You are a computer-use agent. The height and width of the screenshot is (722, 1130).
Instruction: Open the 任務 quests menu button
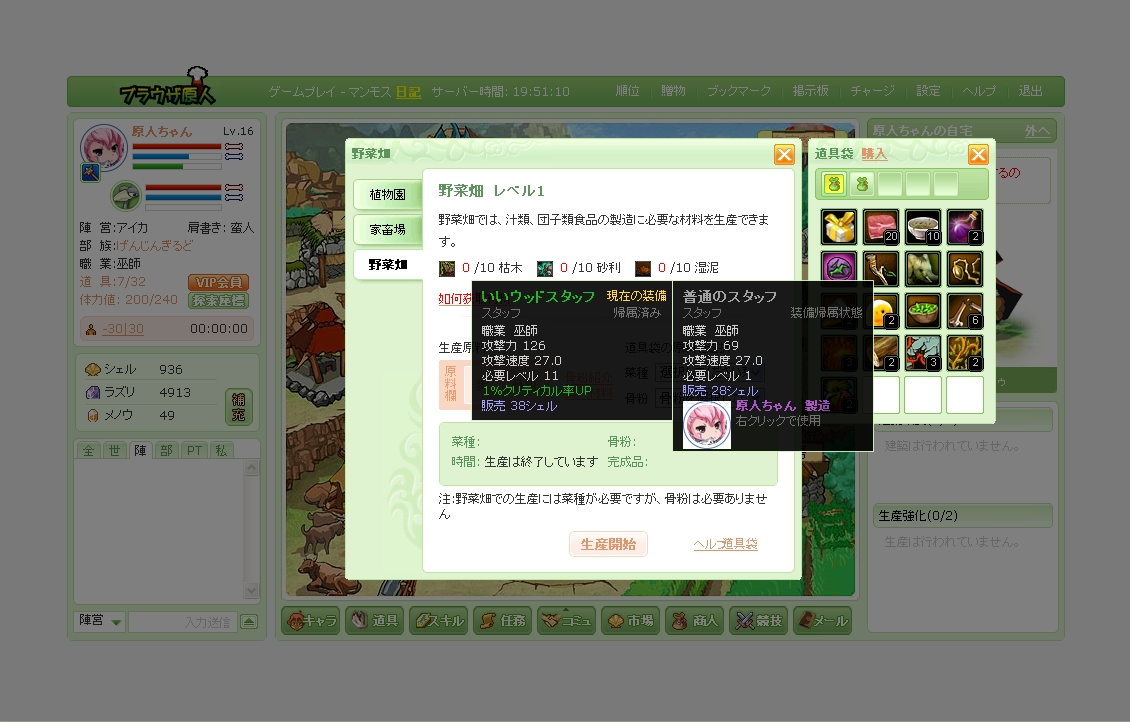click(502, 620)
